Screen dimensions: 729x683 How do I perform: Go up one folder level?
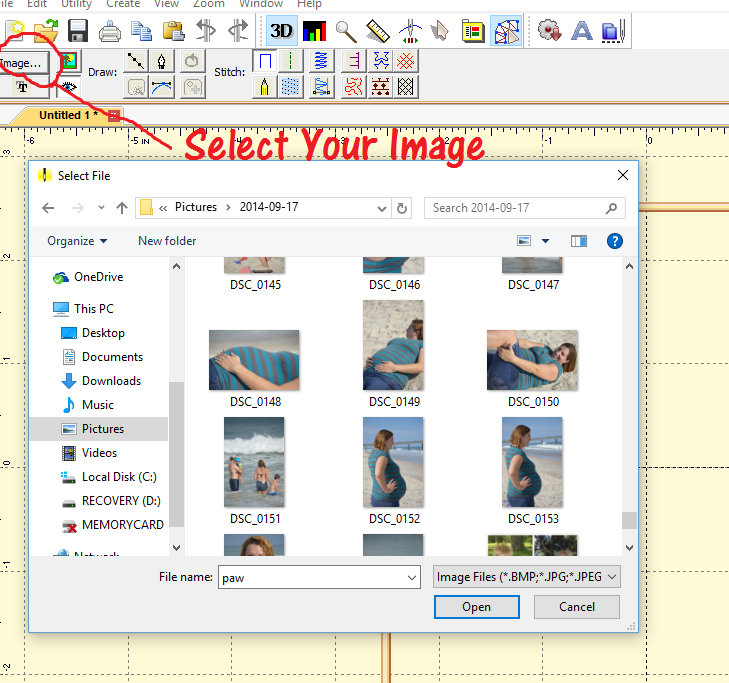[x=122, y=208]
